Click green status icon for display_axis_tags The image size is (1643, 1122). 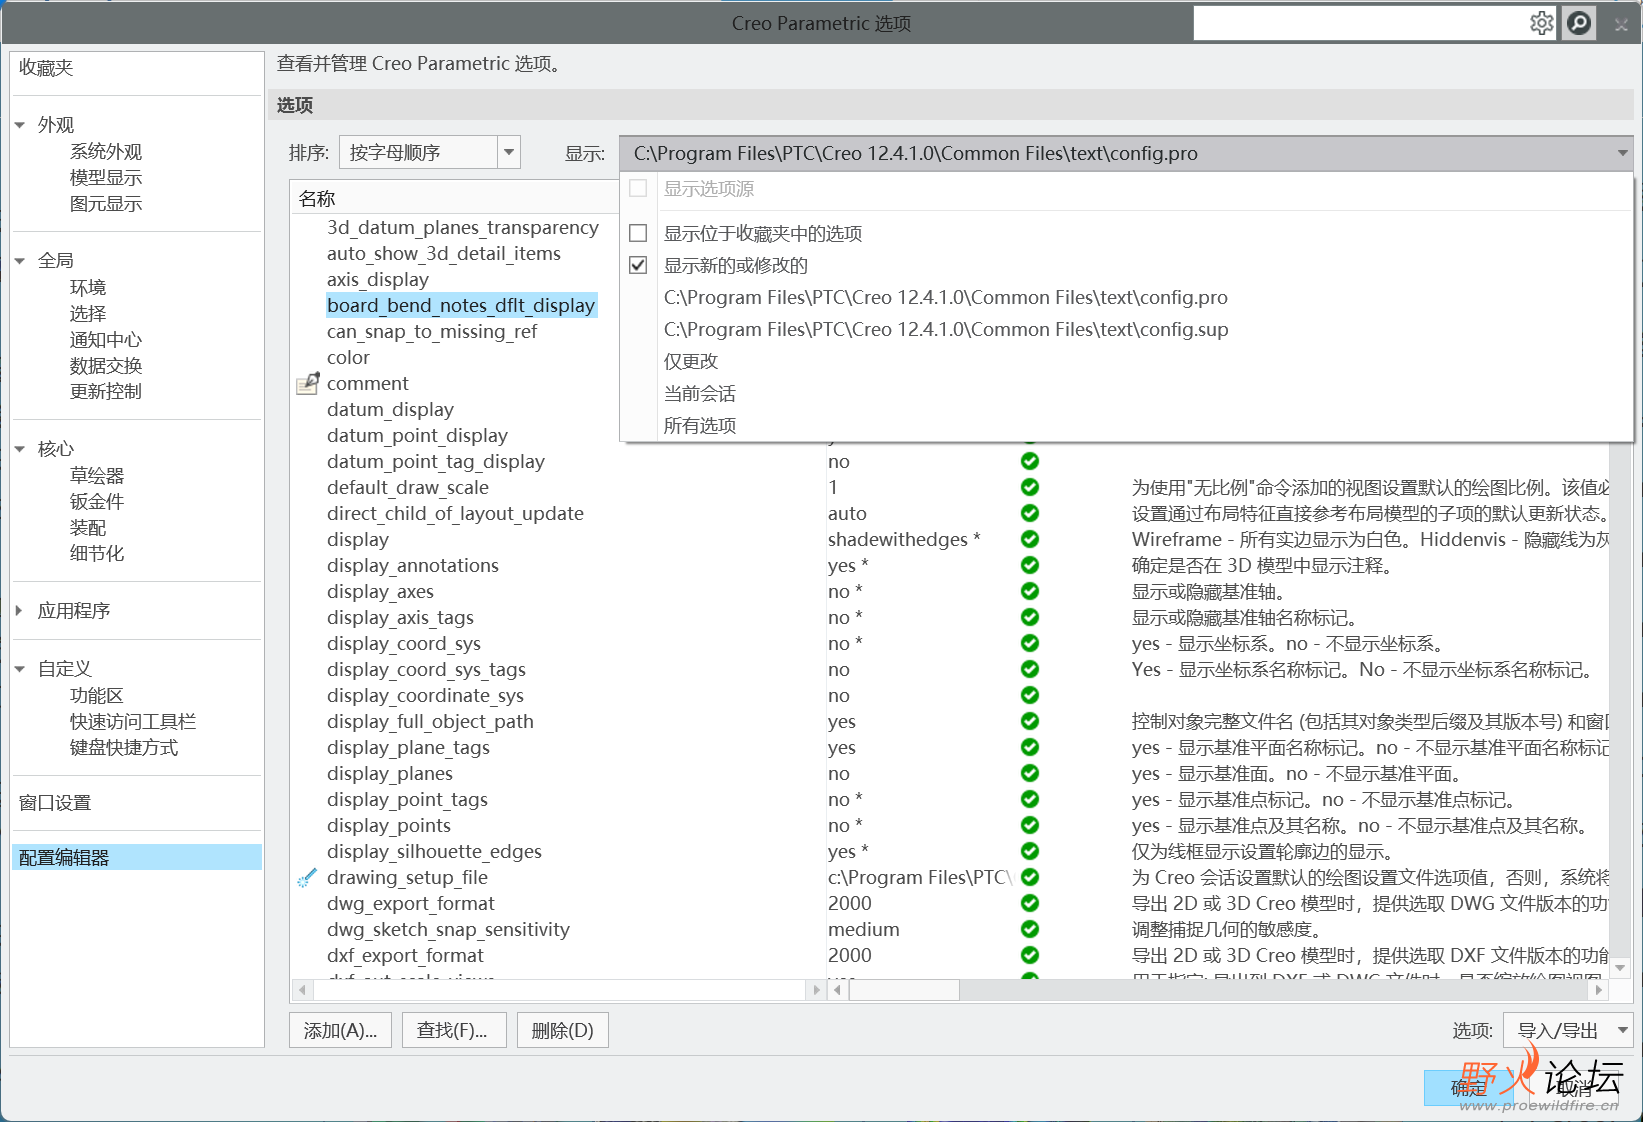click(1030, 617)
